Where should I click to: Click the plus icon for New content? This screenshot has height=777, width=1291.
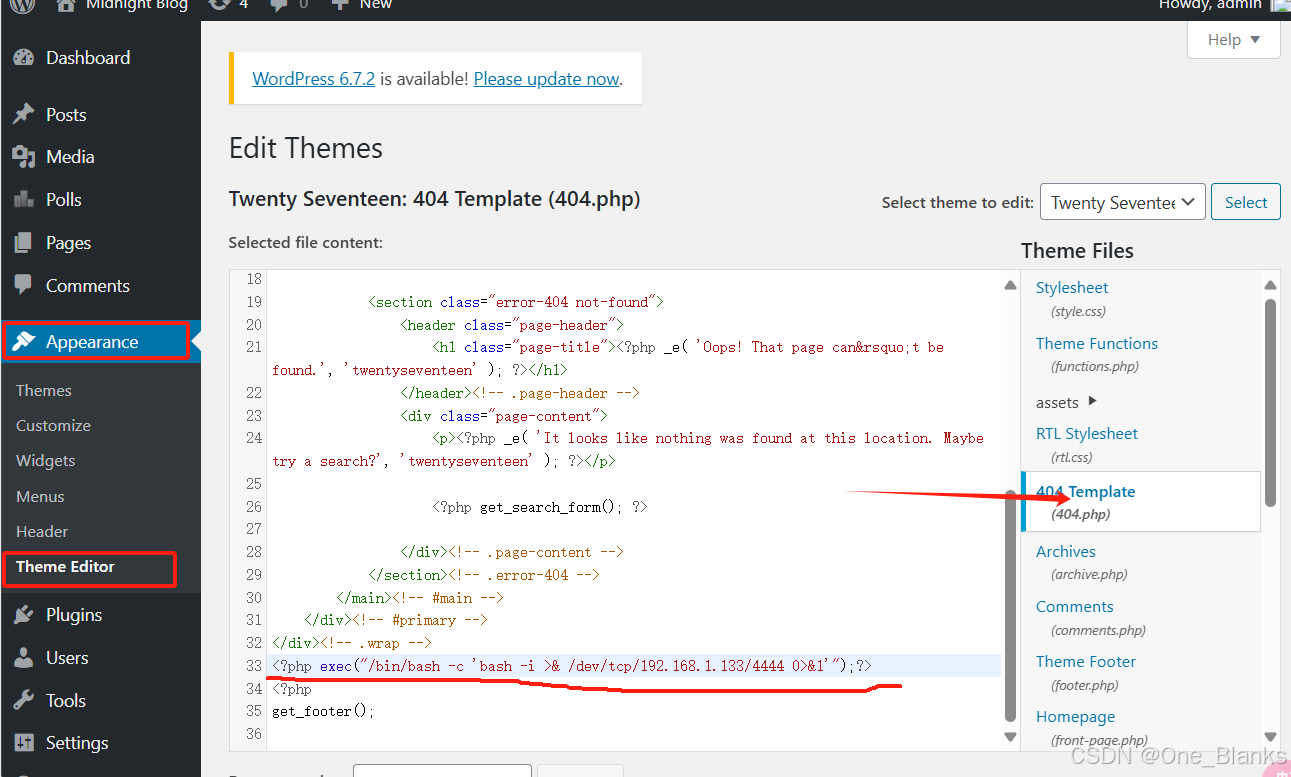tap(340, 5)
